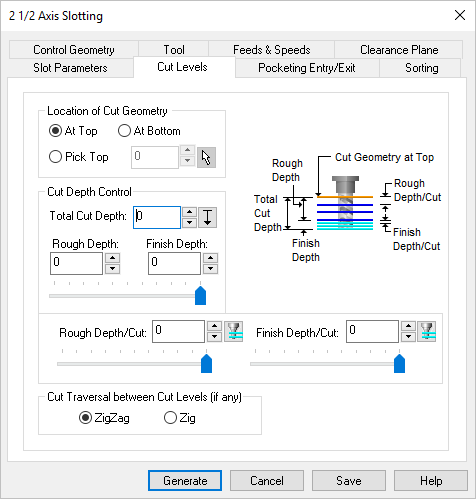The image size is (476, 499).
Task: Switch to the Tool tab
Action: [x=174, y=50]
